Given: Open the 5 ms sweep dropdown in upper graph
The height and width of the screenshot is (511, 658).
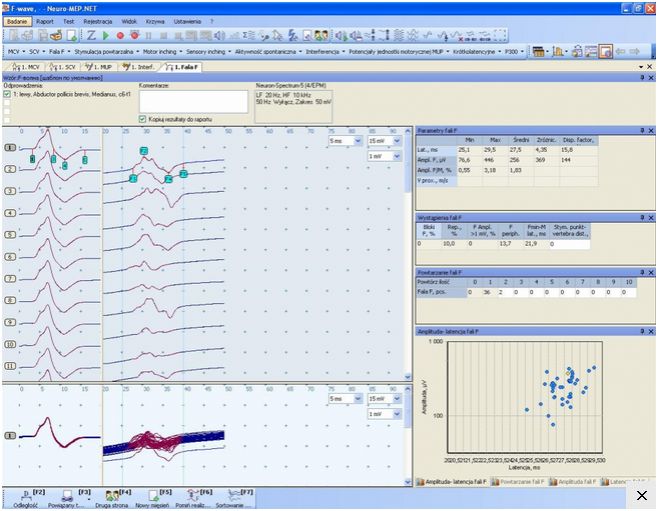Looking at the screenshot, I should click(x=360, y=143).
